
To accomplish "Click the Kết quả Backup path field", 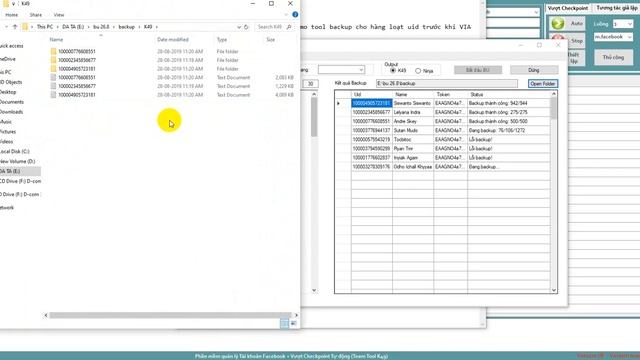I will pyautogui.click(x=447, y=83).
